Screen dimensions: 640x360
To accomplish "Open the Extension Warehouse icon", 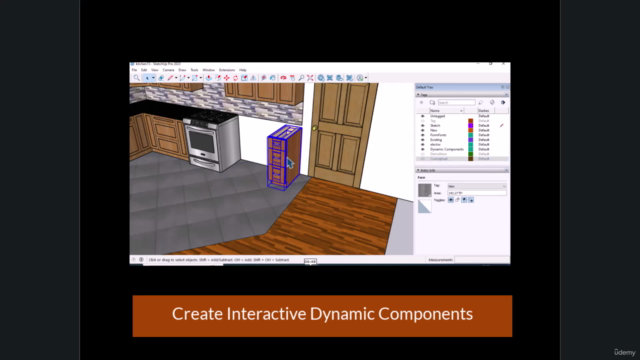I will (330, 78).
